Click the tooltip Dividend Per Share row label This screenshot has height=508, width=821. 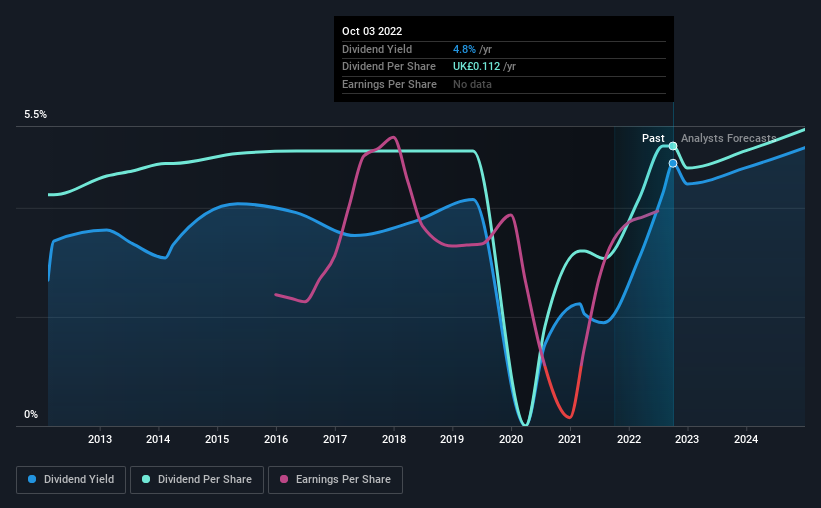point(389,67)
